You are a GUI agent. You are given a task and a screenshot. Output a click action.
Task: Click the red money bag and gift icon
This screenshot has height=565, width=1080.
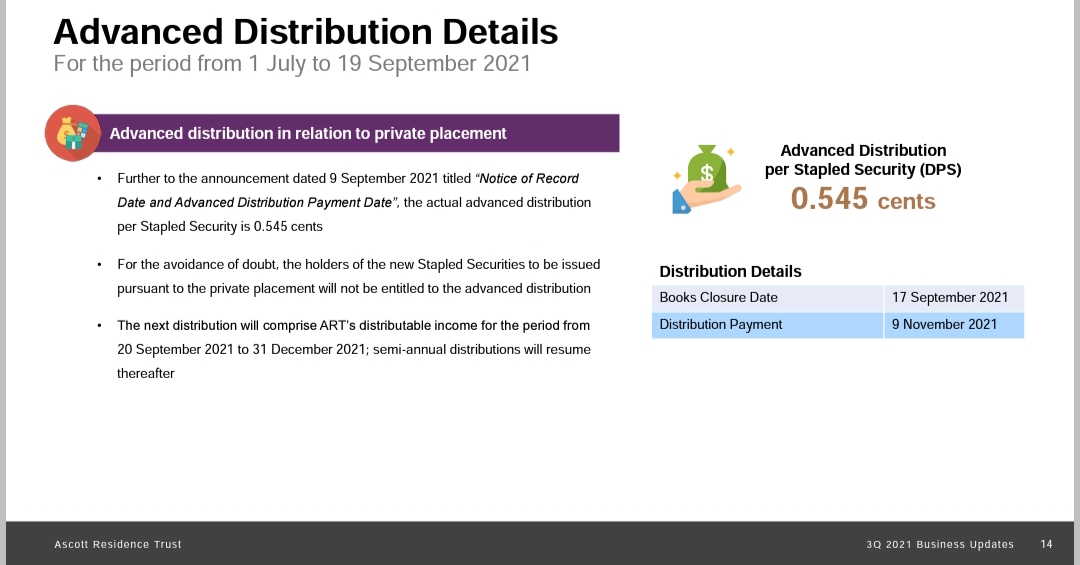[73, 133]
